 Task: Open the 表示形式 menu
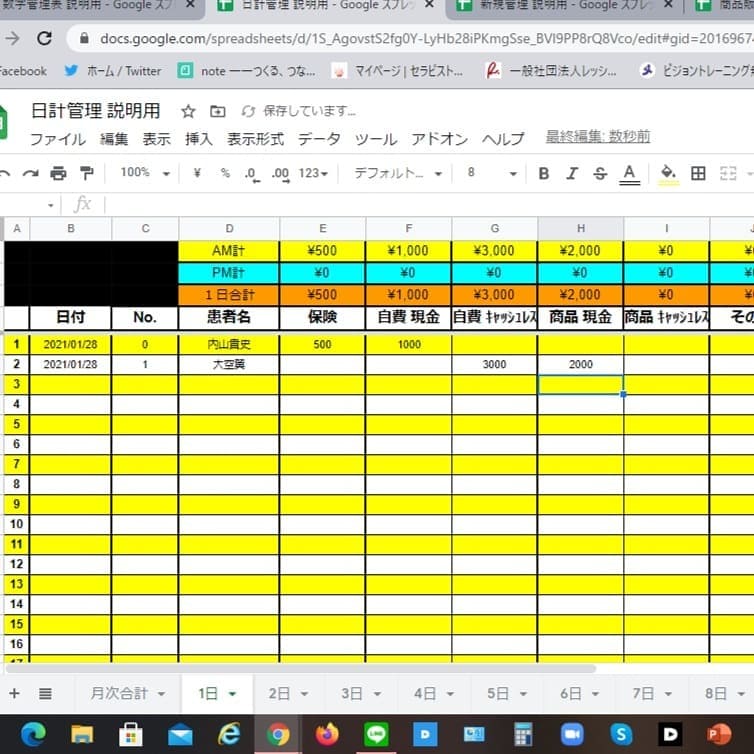(255, 139)
